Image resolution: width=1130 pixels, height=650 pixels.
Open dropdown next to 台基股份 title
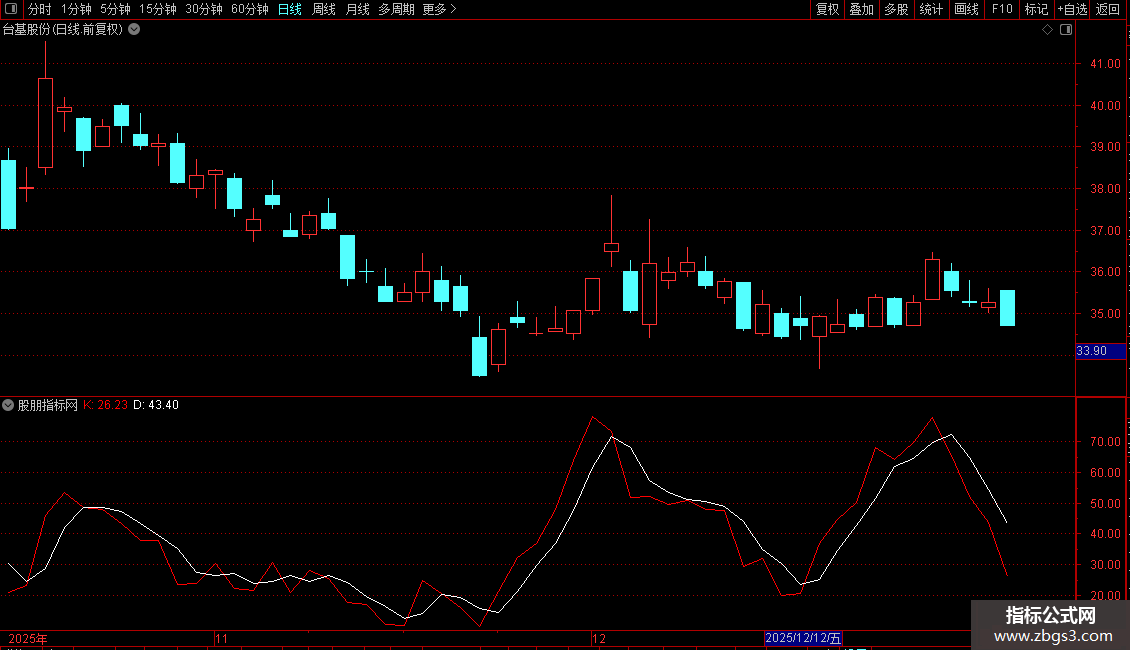pyautogui.click(x=134, y=30)
